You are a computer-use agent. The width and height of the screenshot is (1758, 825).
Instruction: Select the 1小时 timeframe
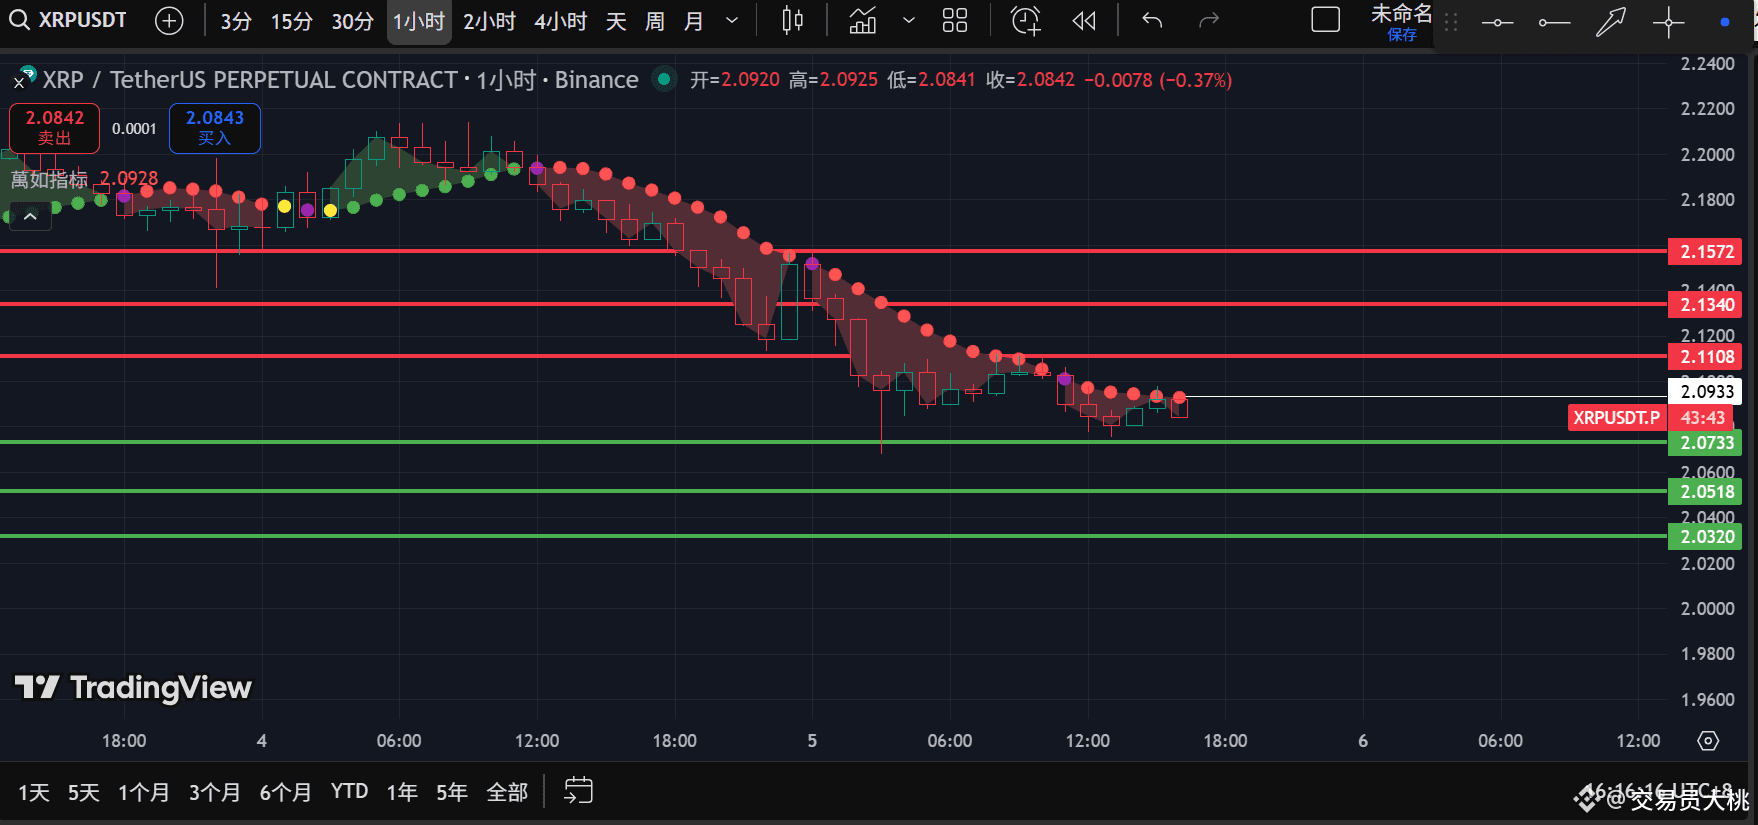coord(419,21)
